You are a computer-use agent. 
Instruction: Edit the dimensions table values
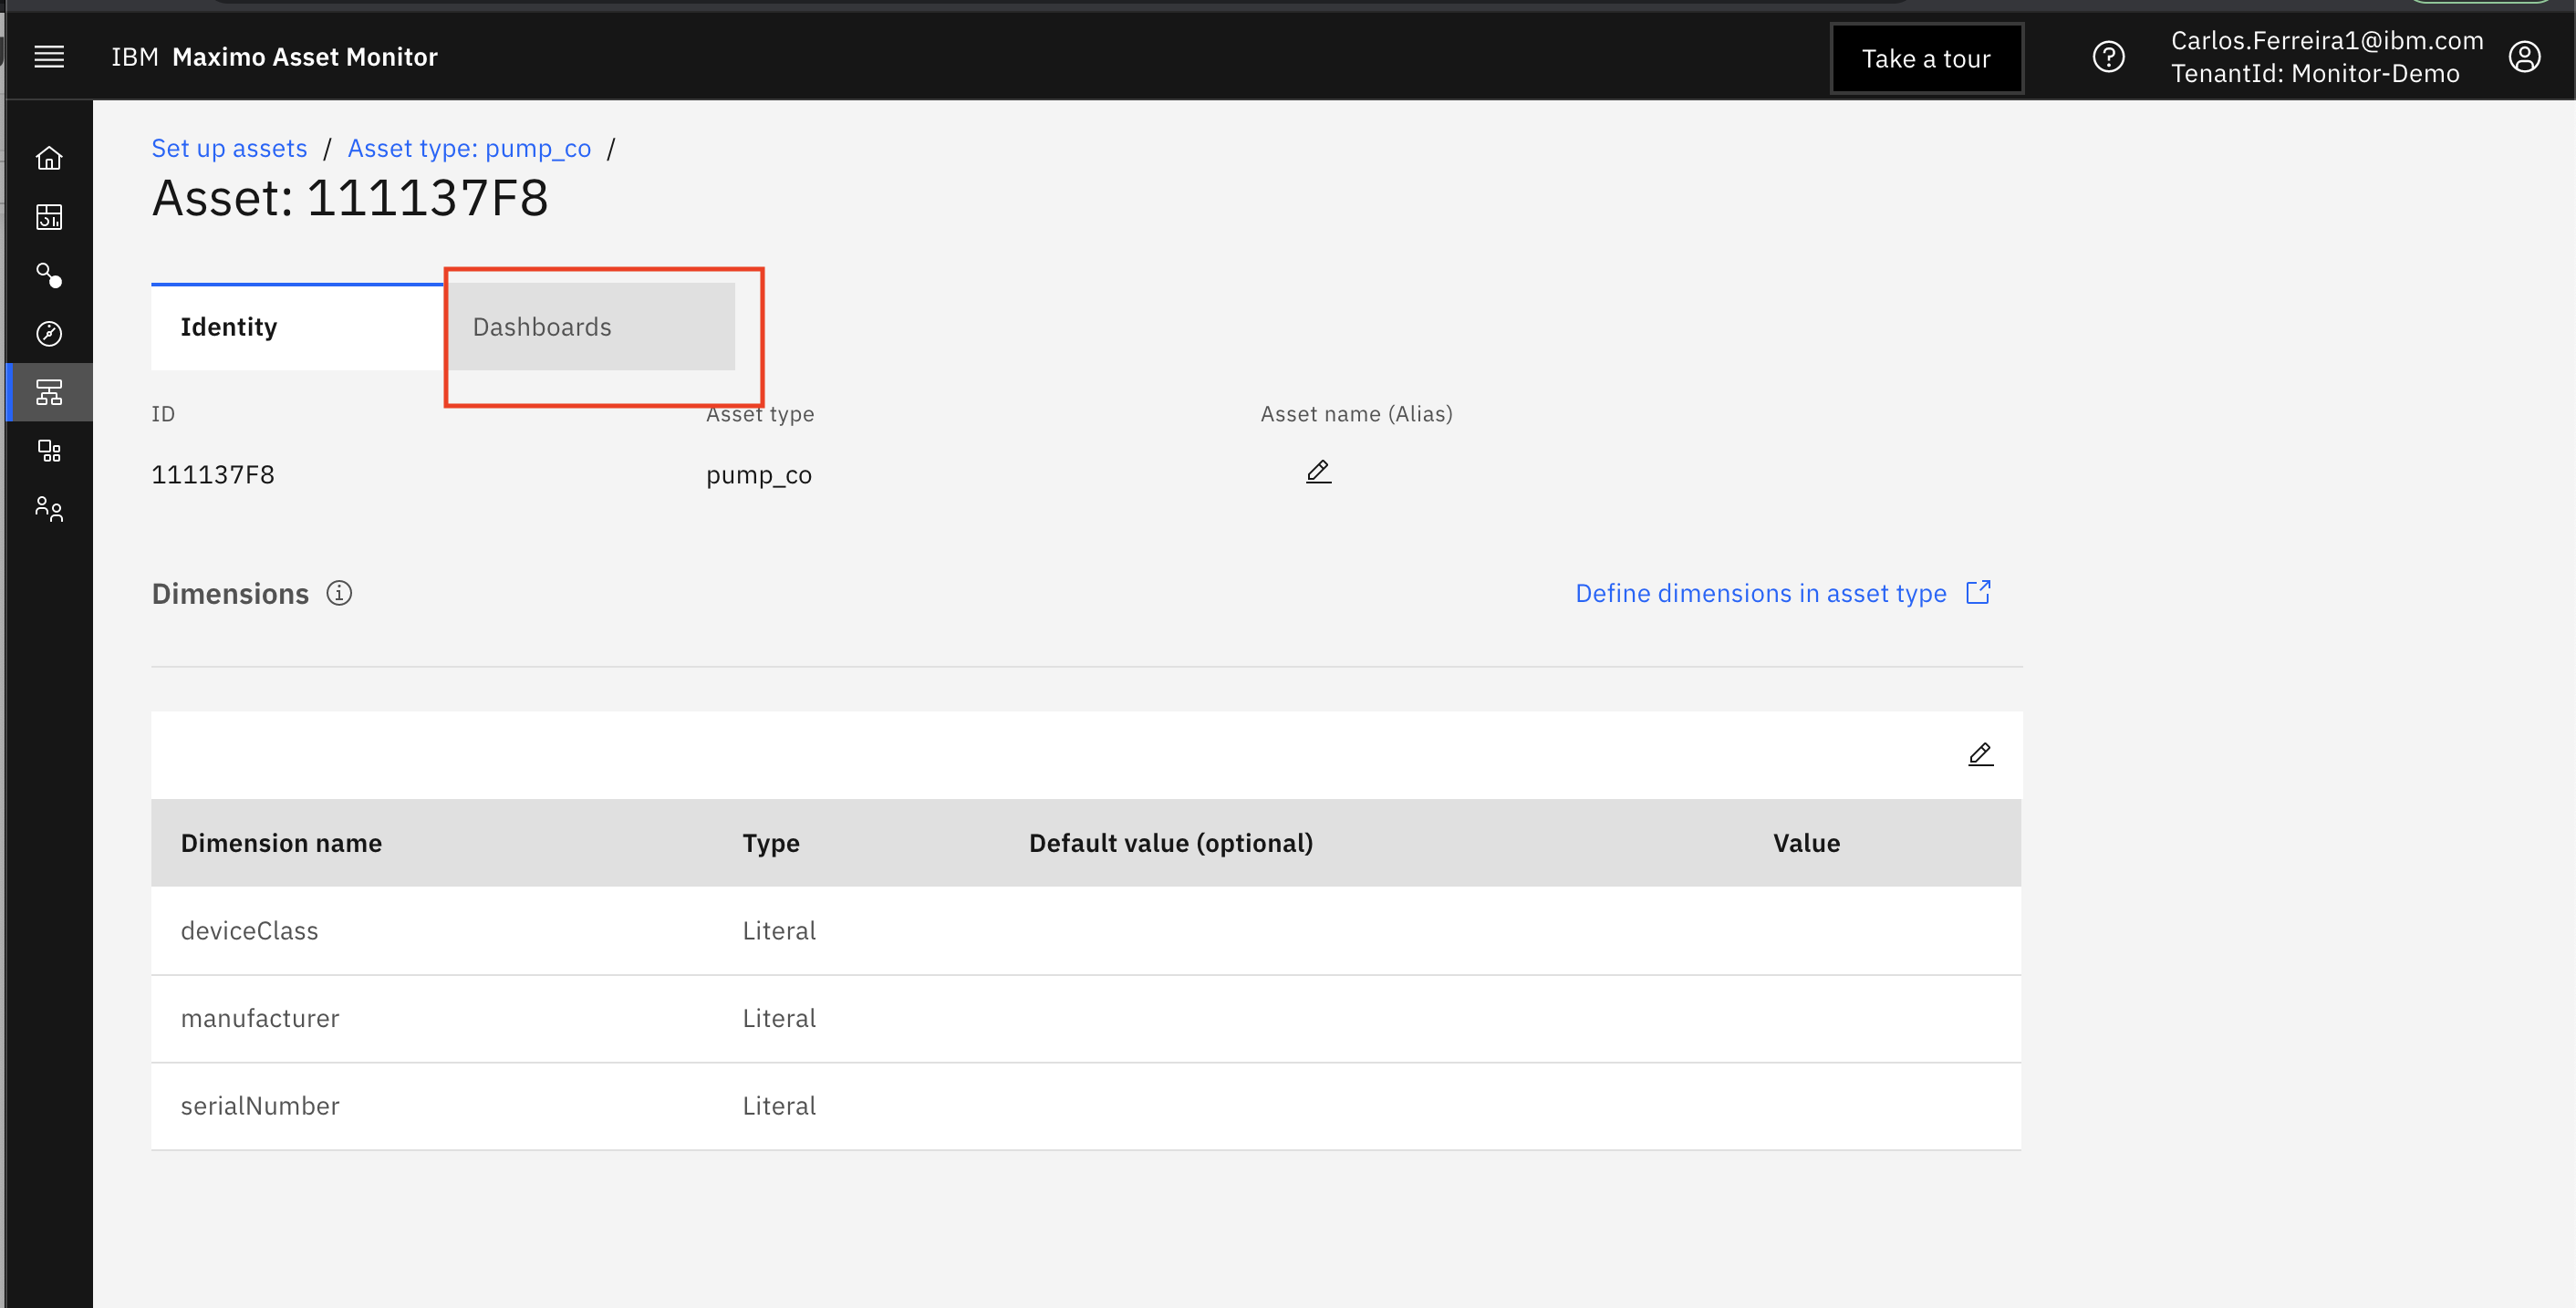coord(1980,754)
